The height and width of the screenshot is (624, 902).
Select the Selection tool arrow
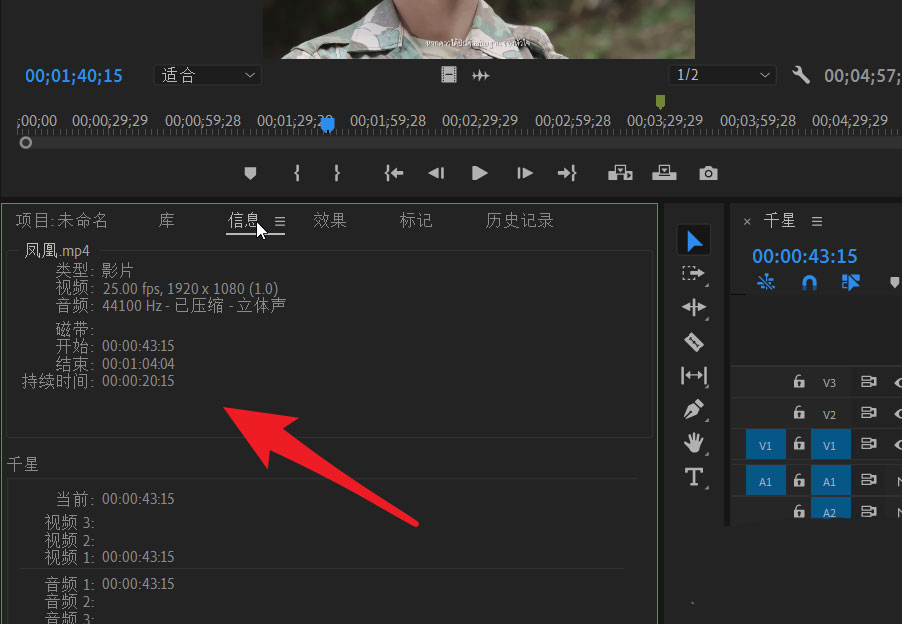694,240
